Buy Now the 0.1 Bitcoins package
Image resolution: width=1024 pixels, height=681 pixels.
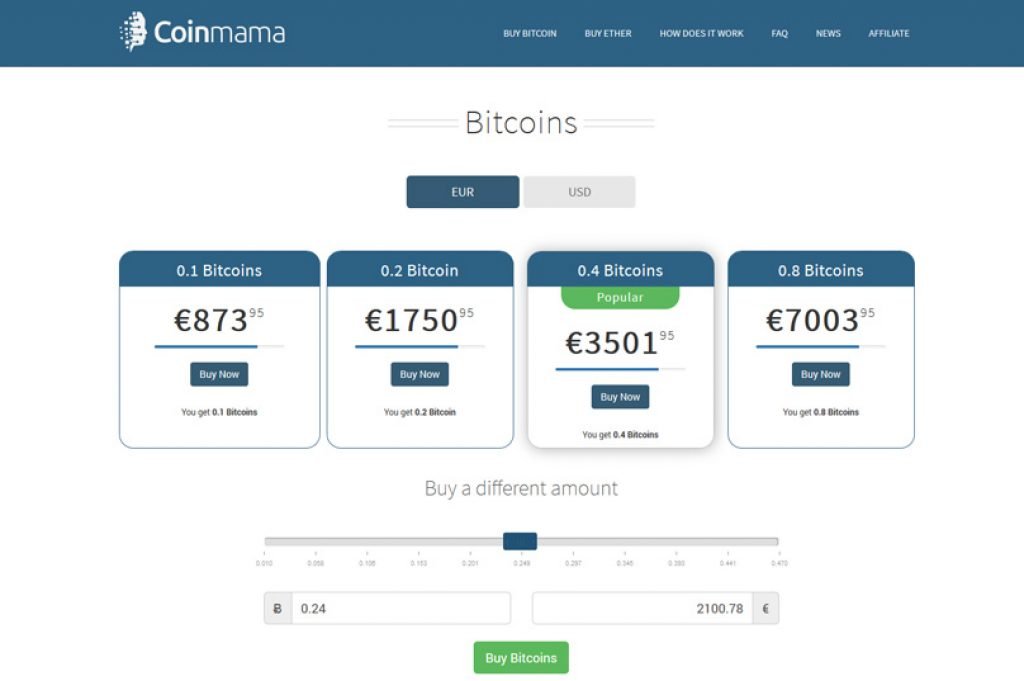pyautogui.click(x=219, y=374)
